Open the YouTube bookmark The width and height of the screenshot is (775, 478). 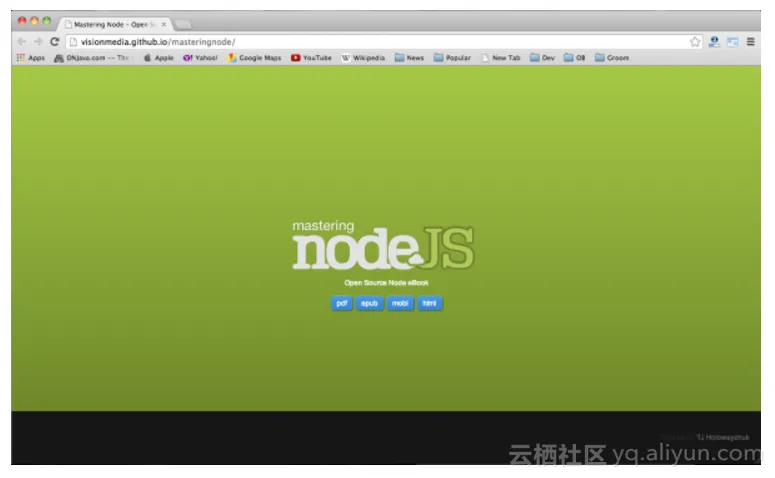[311, 58]
